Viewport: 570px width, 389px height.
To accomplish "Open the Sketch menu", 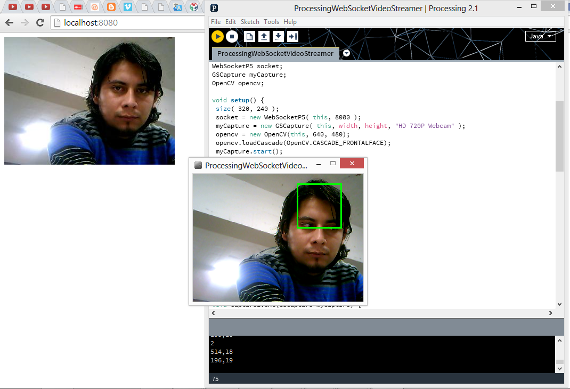I will tap(250, 22).
